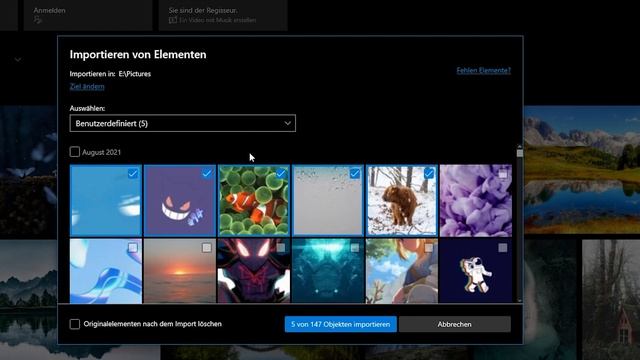Click the sunset over sea thumbnail

pyautogui.click(x=180, y=271)
